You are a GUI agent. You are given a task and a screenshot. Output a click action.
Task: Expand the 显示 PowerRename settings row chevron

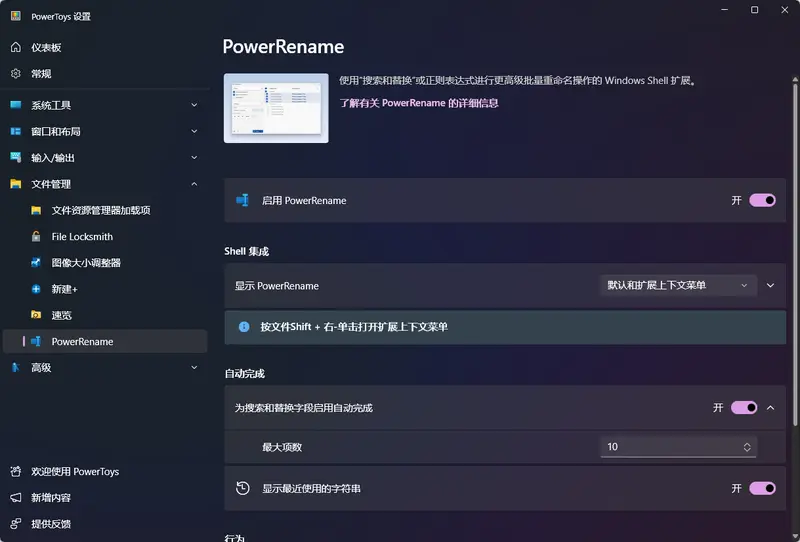770,285
